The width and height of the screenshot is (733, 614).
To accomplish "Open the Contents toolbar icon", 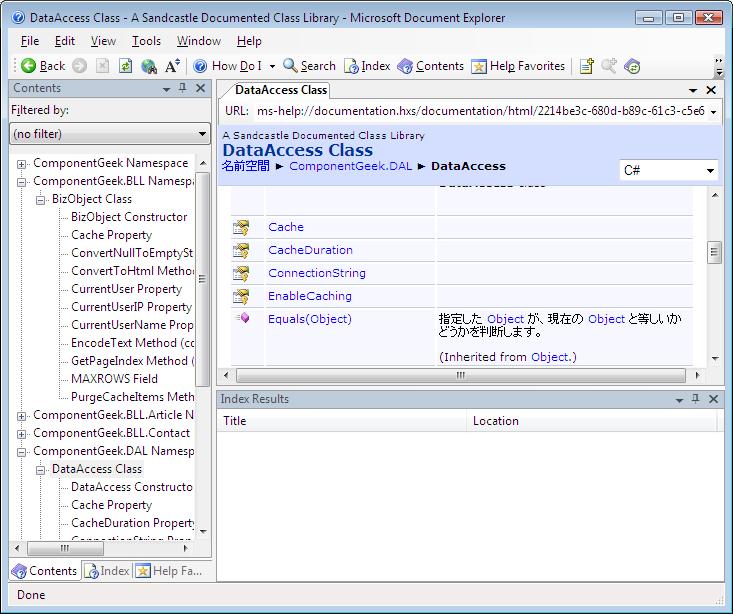I will click(x=405, y=66).
